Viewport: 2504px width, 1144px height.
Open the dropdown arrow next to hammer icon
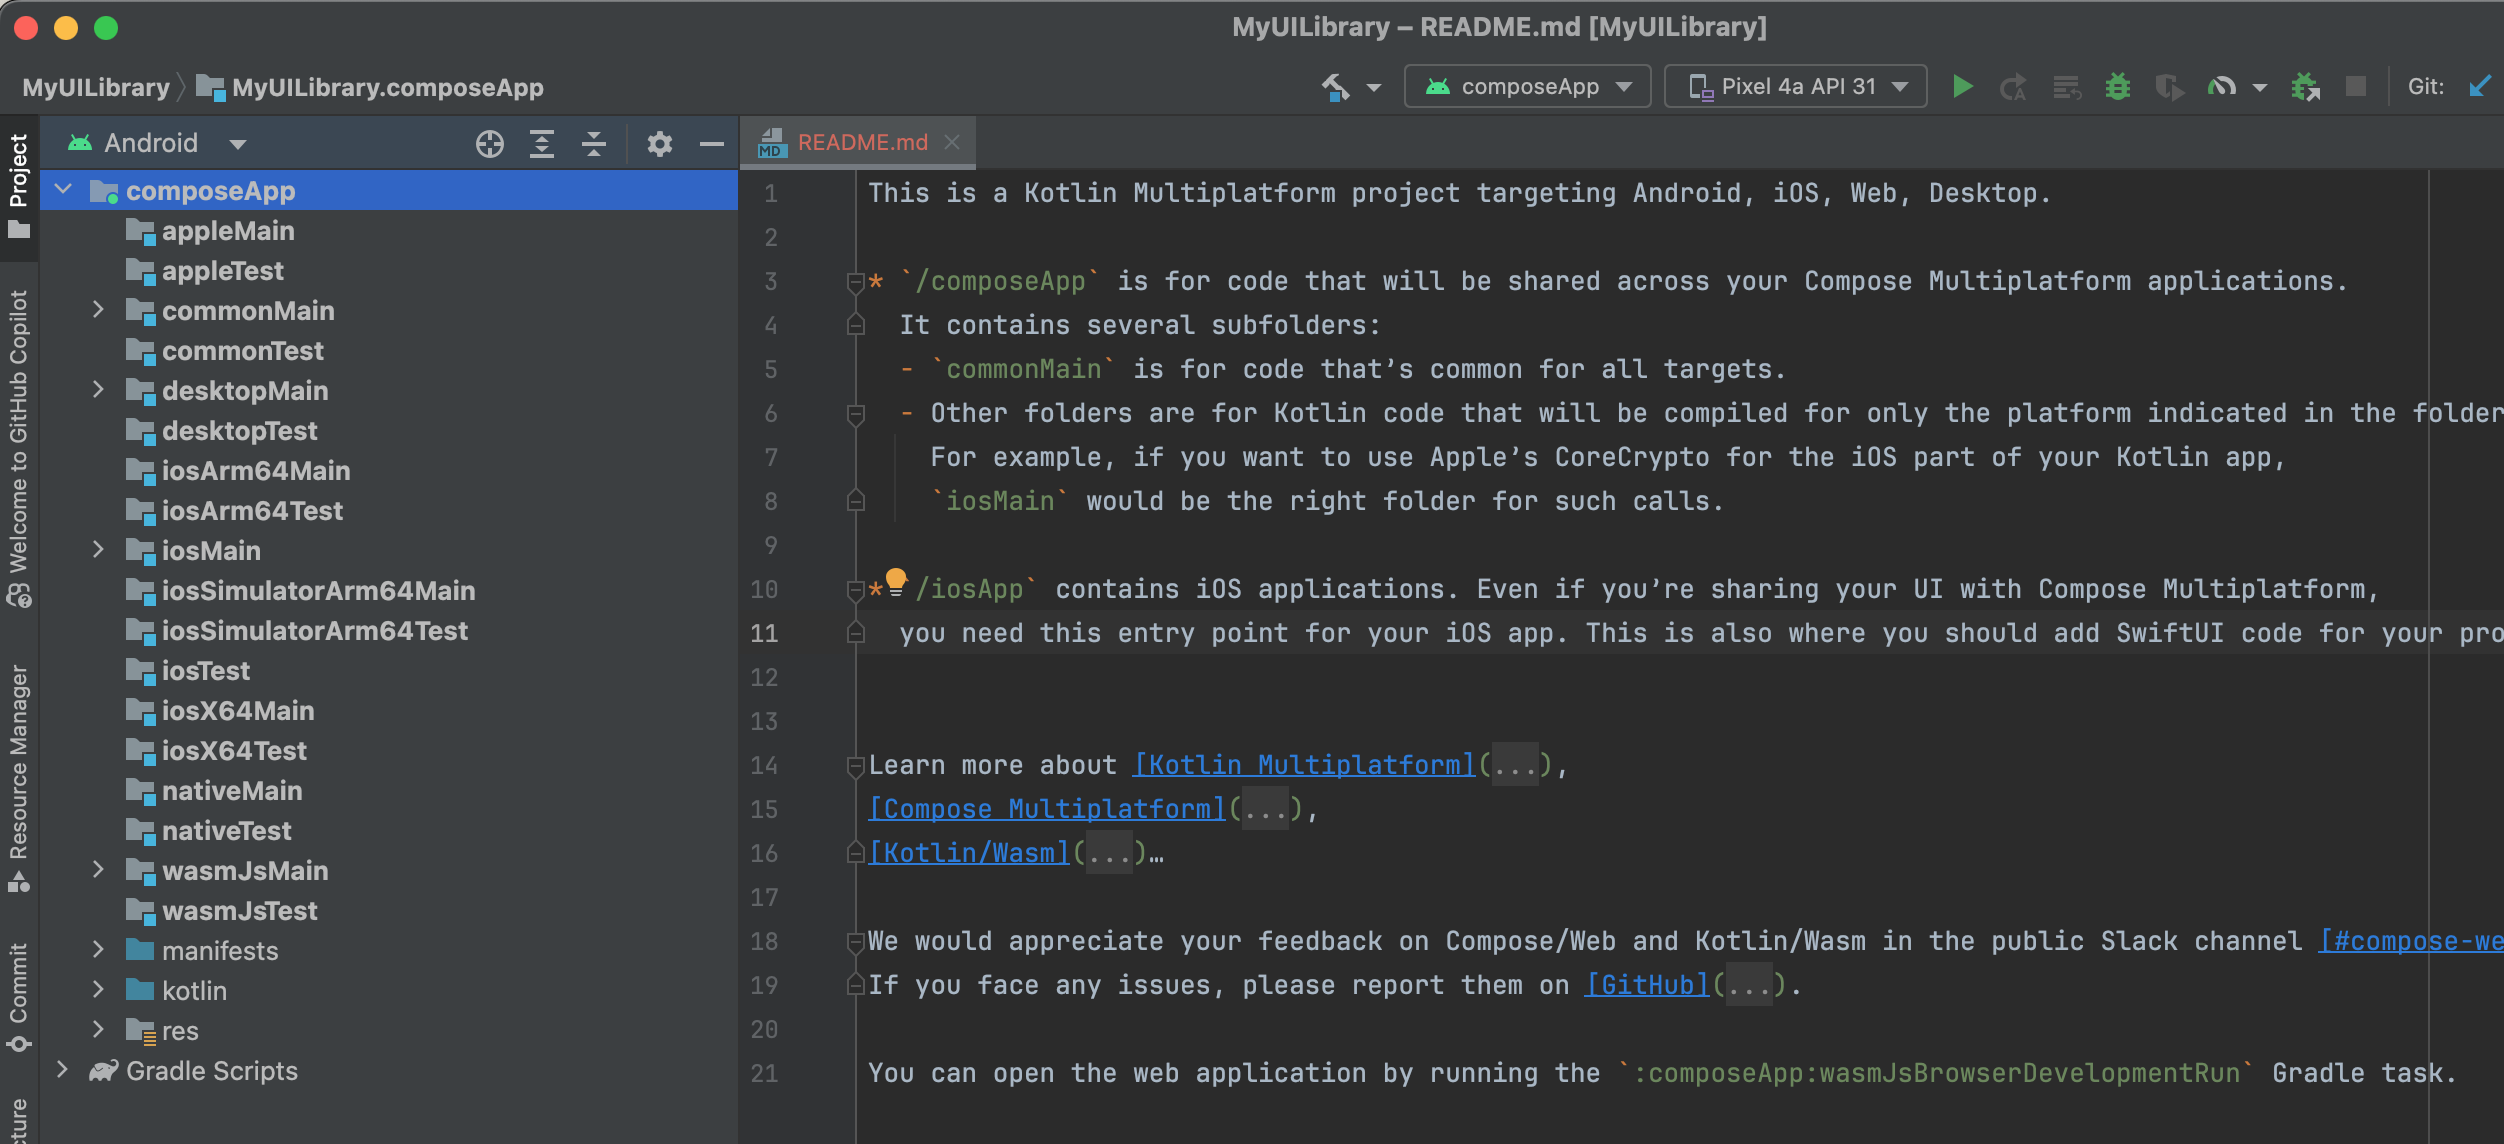[1374, 88]
